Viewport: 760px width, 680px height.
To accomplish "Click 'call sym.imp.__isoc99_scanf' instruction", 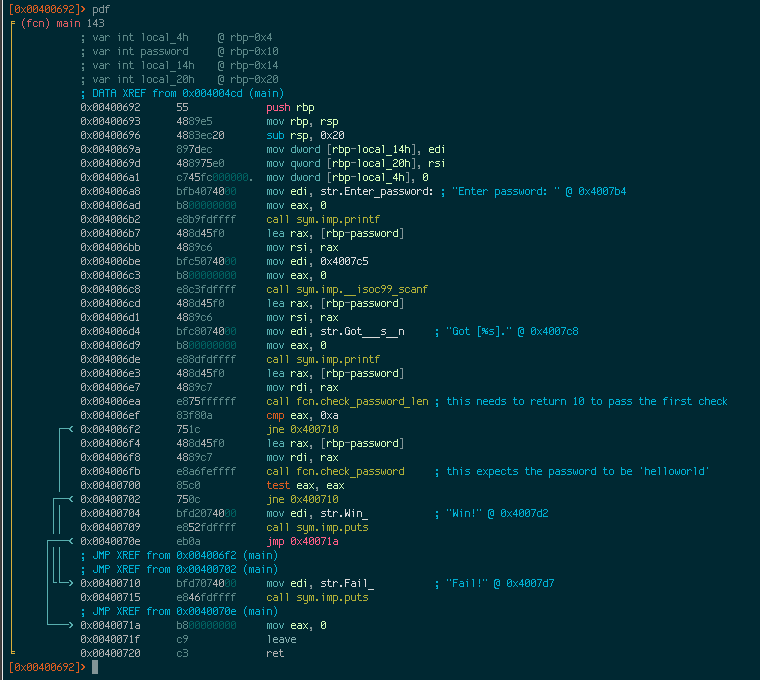I will pyautogui.click(x=347, y=290).
